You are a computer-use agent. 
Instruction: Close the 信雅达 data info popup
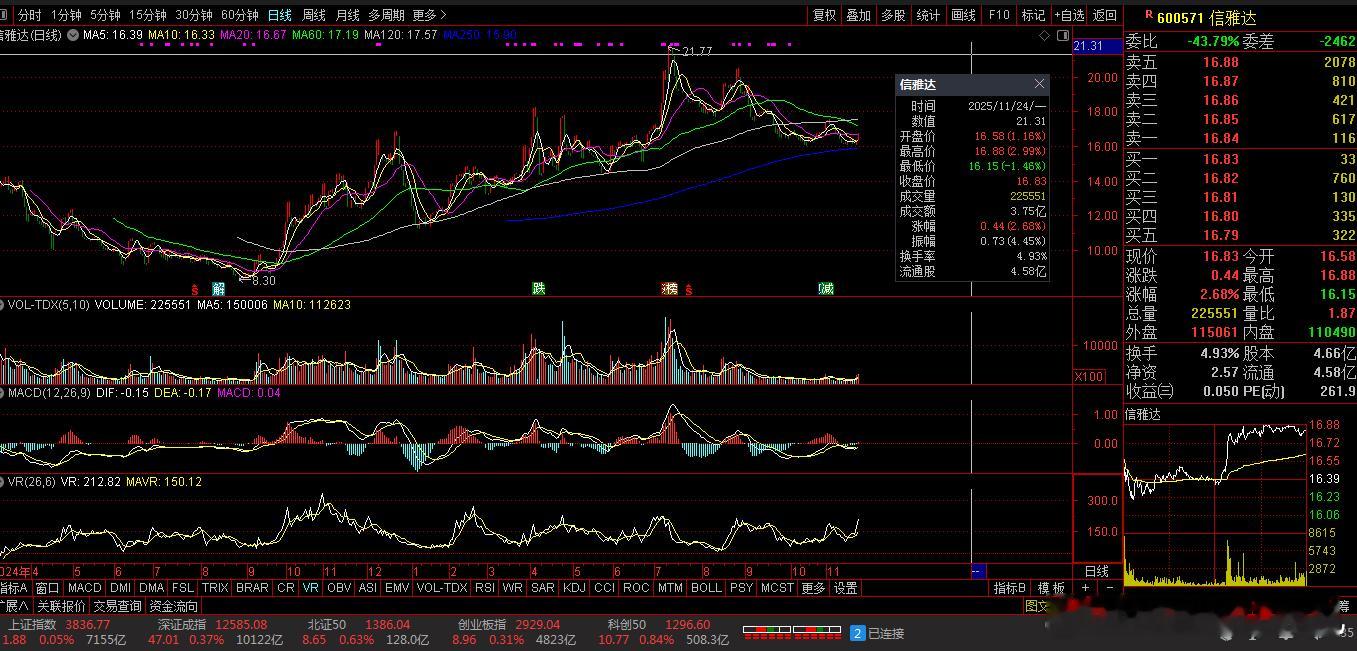pos(1039,84)
